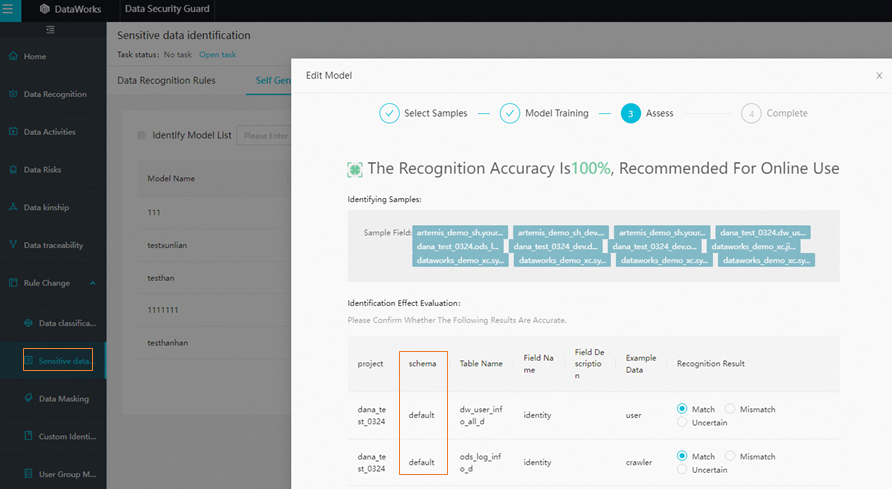892x489 pixels.
Task: Click the Sensitive data sidebar icon
Action: click(28, 360)
